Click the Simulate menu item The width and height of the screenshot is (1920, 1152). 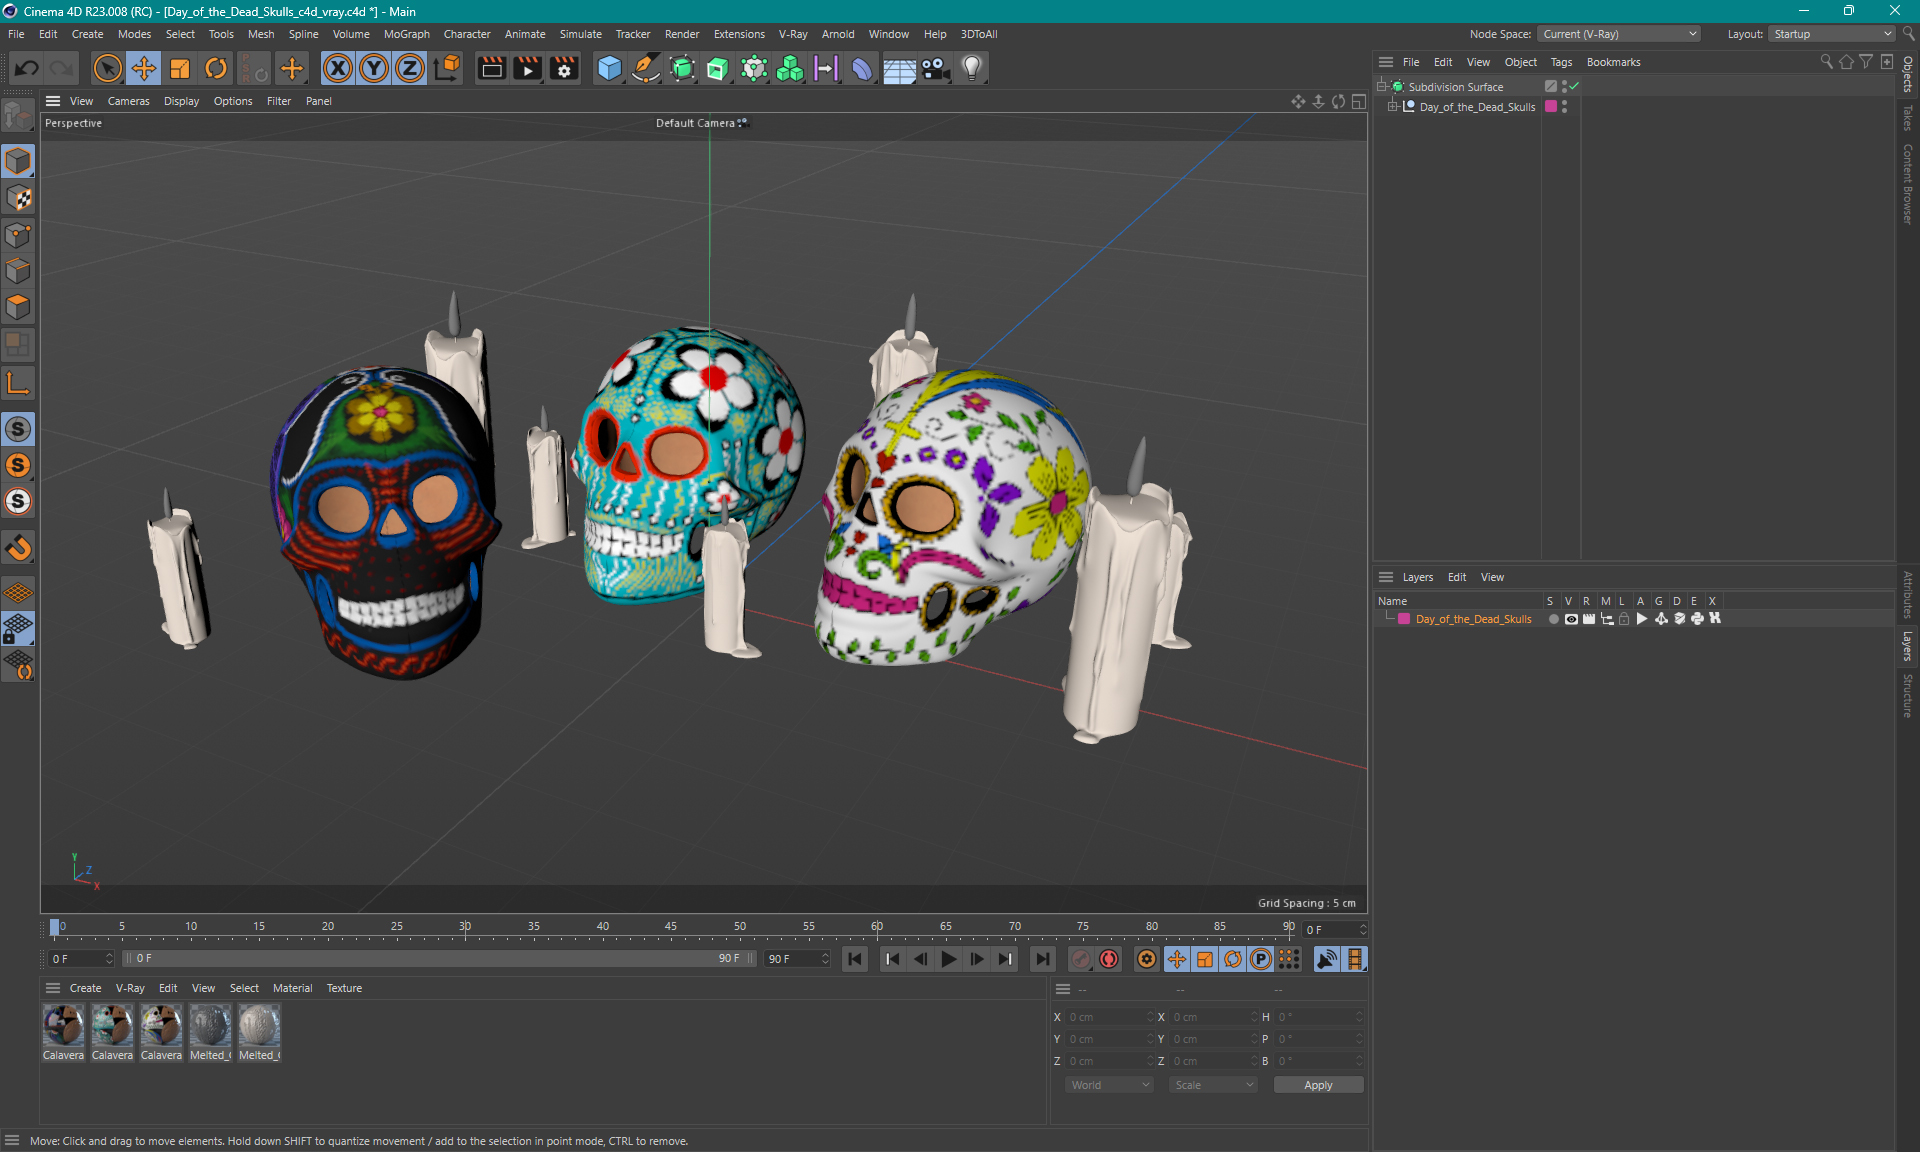tap(579, 34)
